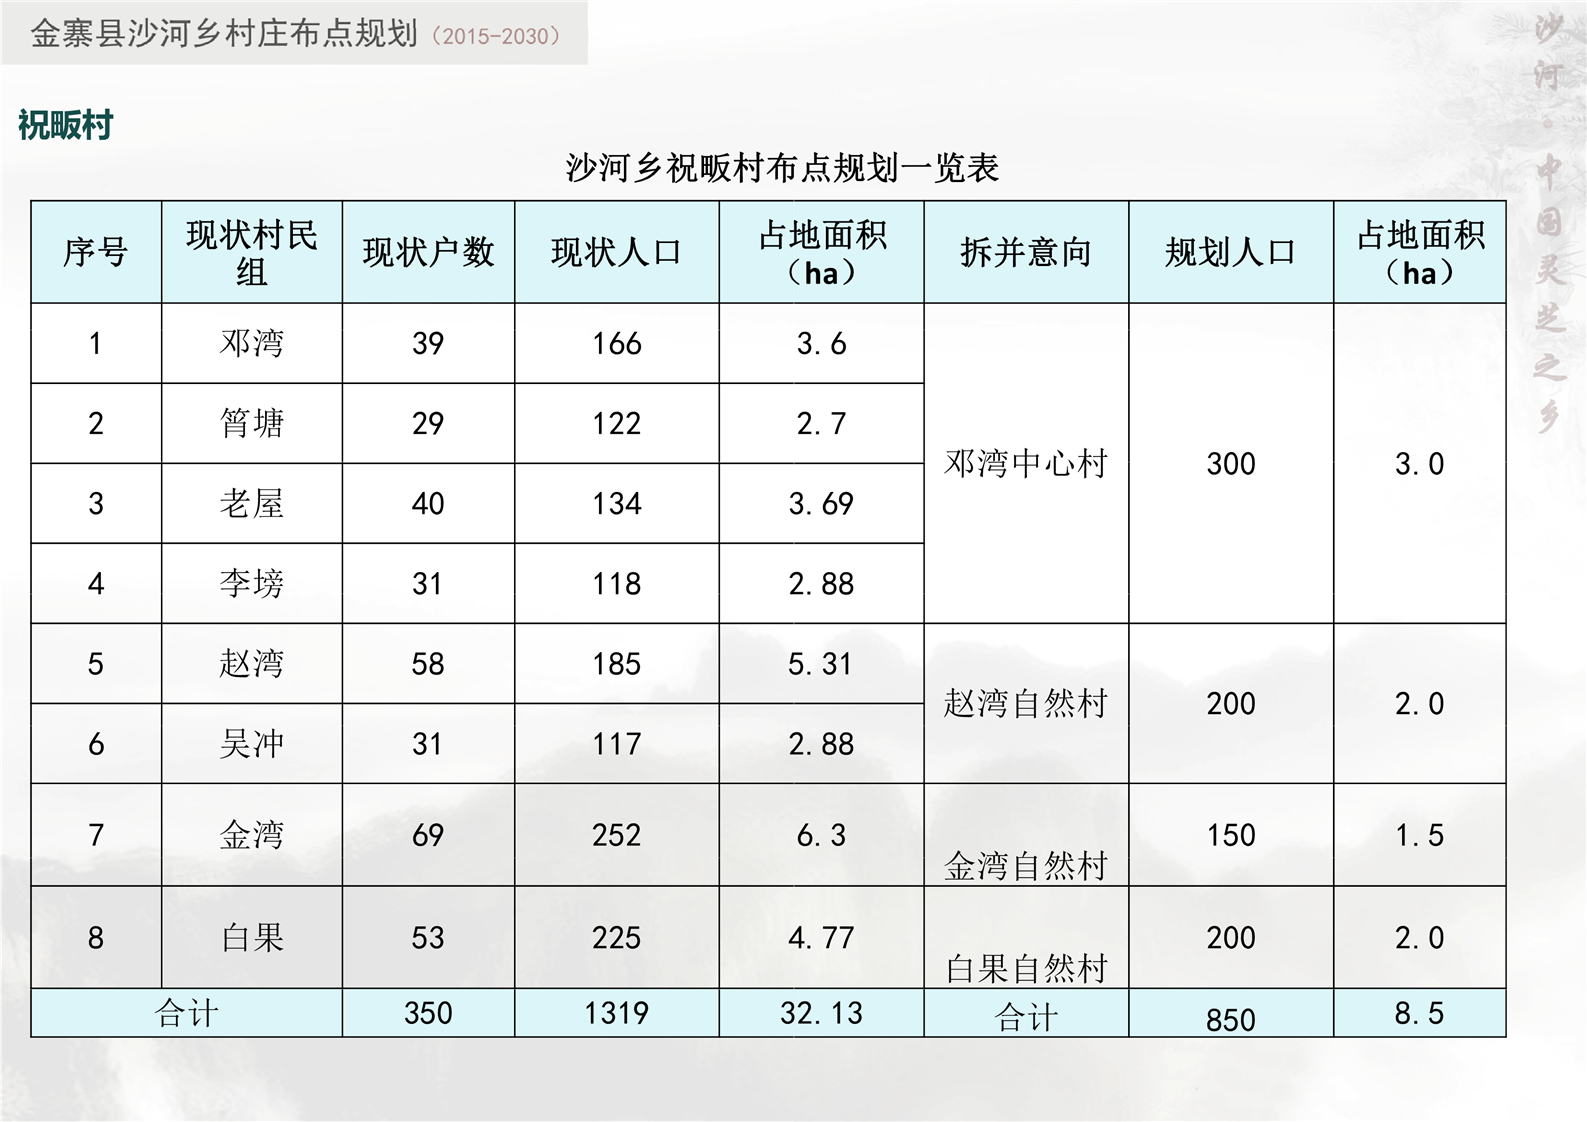Select village group cell 邓湾

pyautogui.click(x=252, y=343)
